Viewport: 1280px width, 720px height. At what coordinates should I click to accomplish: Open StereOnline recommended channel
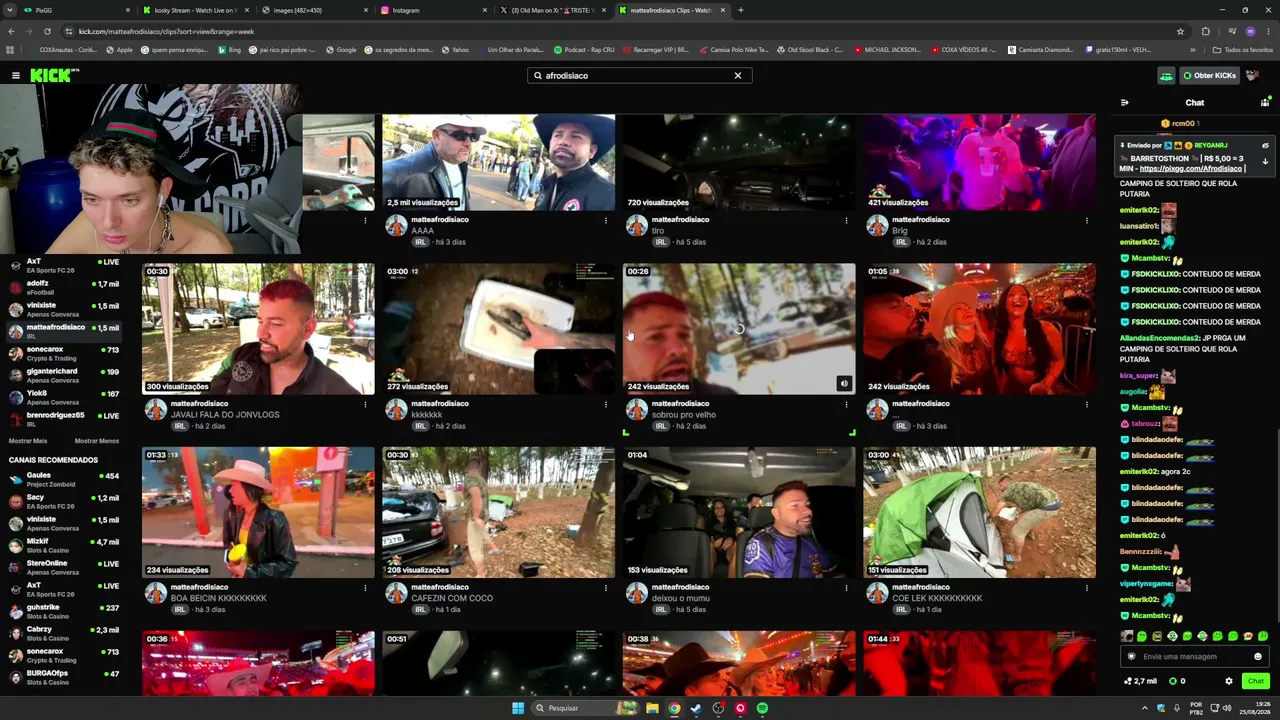(x=64, y=567)
